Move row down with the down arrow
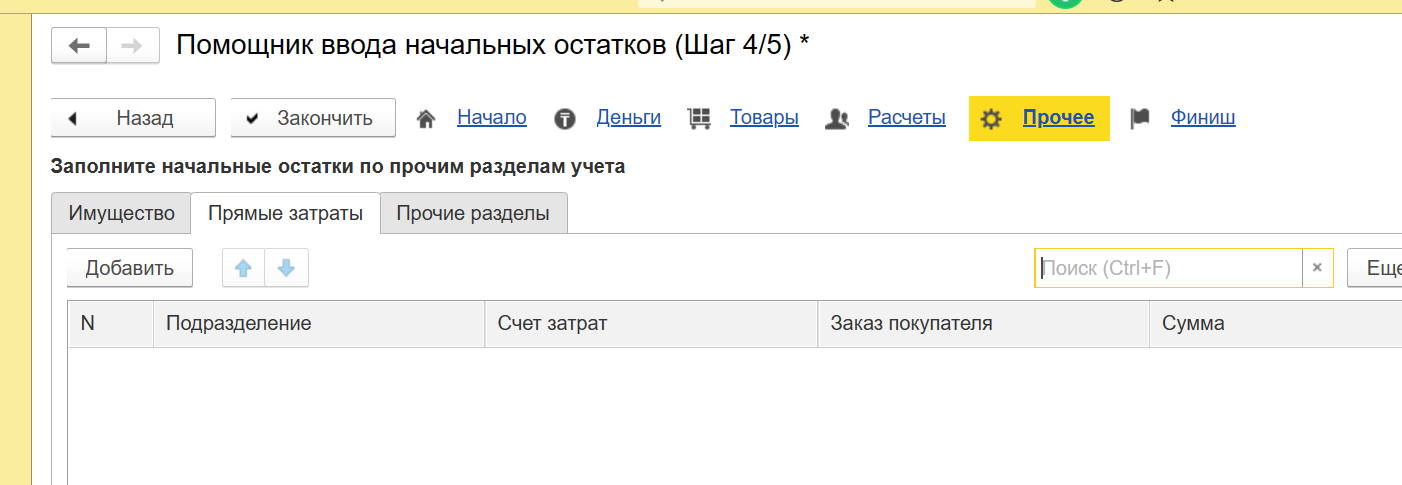 [x=286, y=268]
